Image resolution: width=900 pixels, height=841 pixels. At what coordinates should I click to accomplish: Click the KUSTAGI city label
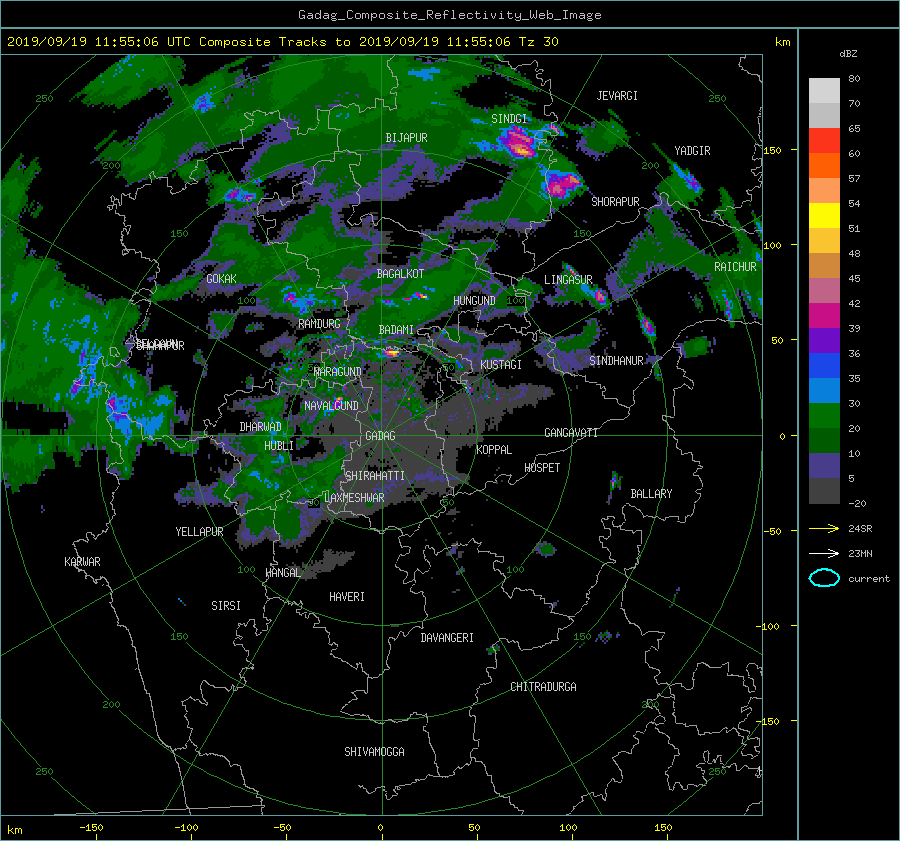tap(501, 365)
